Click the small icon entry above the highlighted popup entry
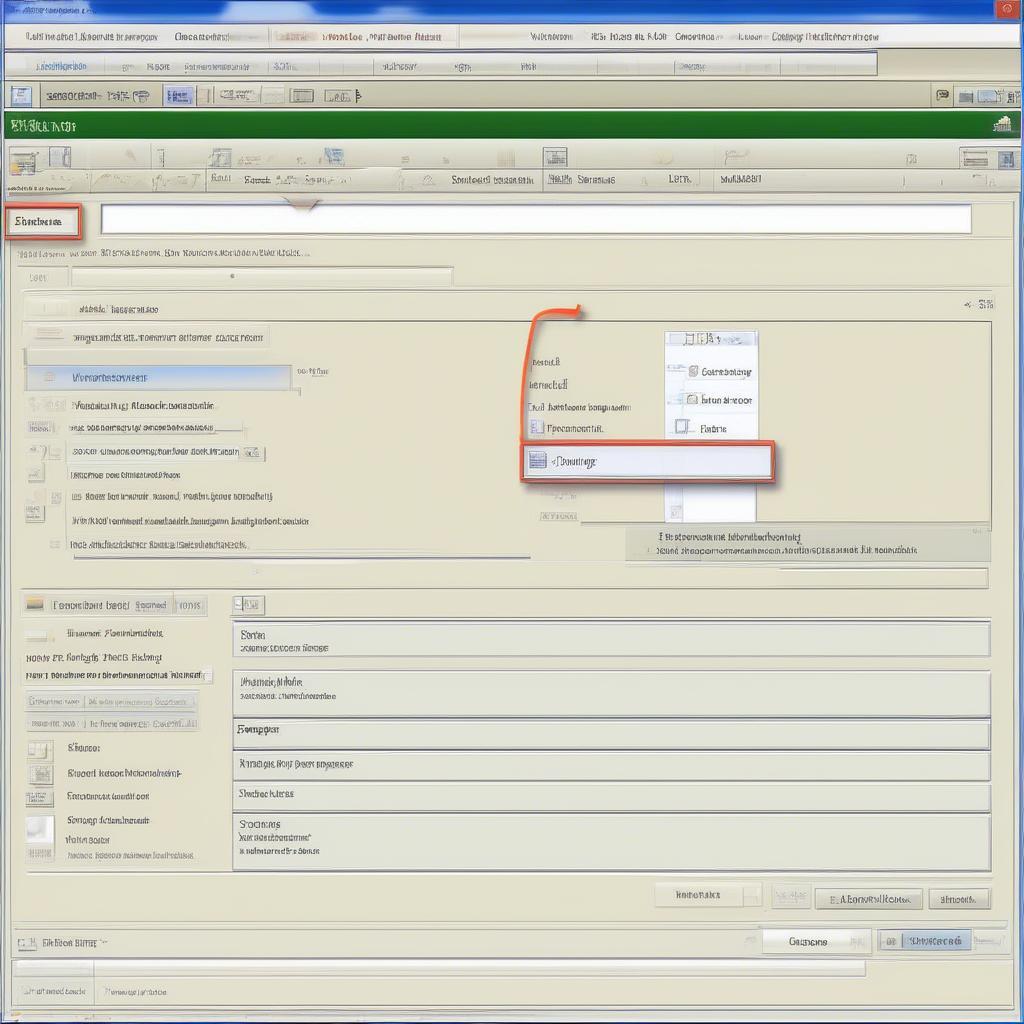 tap(567, 428)
